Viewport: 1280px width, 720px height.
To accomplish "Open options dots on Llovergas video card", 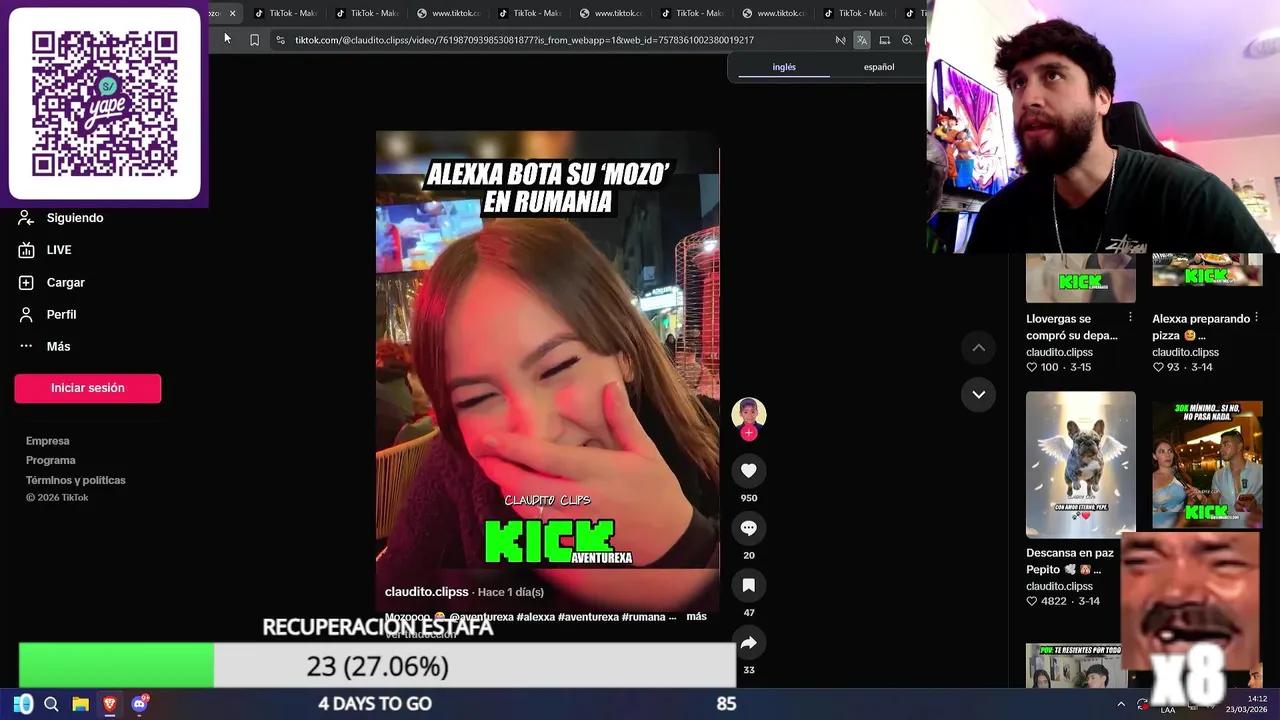I will pyautogui.click(x=1130, y=317).
